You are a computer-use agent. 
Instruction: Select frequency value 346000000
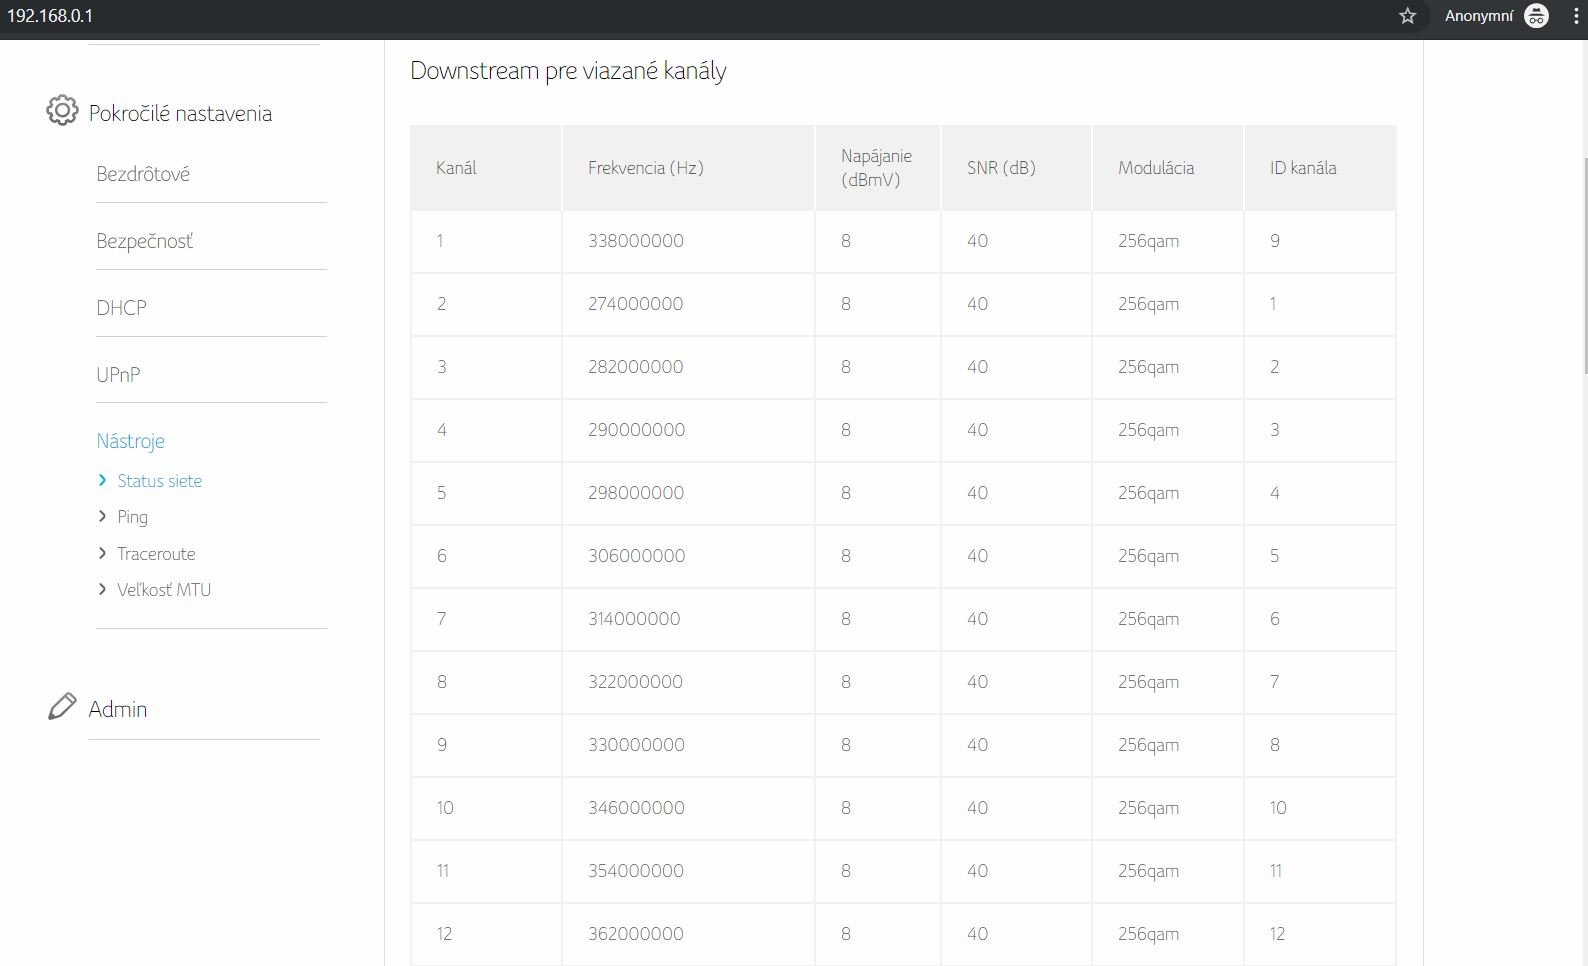coord(636,808)
